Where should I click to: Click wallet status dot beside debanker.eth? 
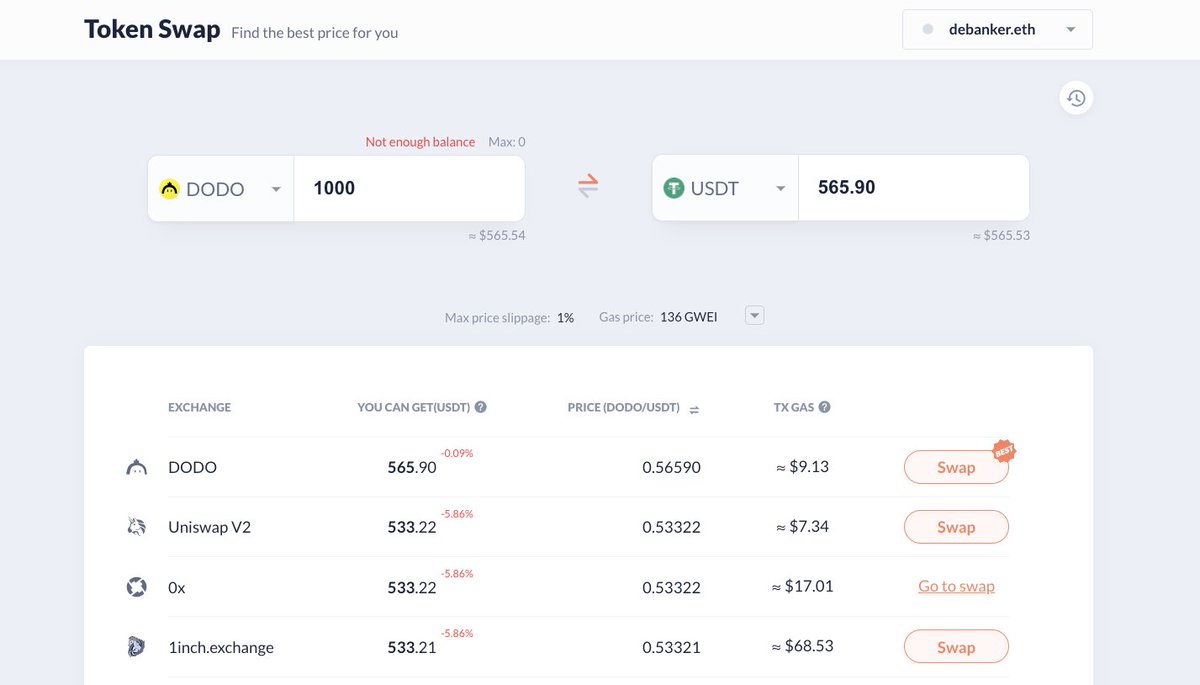[928, 30]
